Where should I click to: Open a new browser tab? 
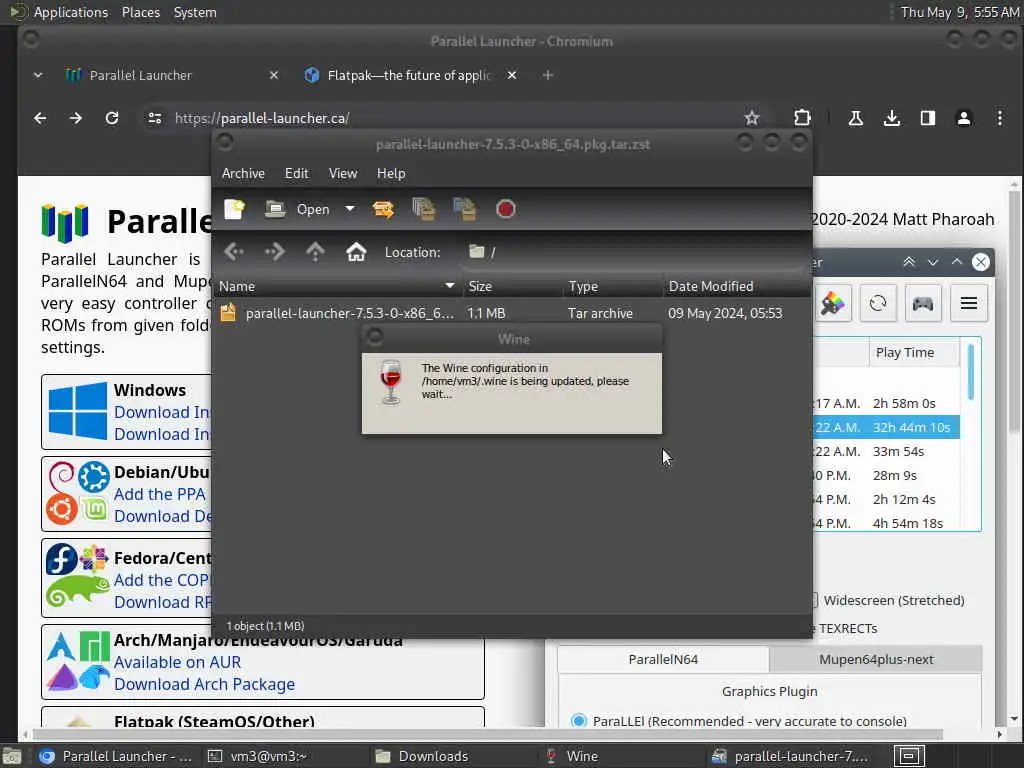pos(547,75)
